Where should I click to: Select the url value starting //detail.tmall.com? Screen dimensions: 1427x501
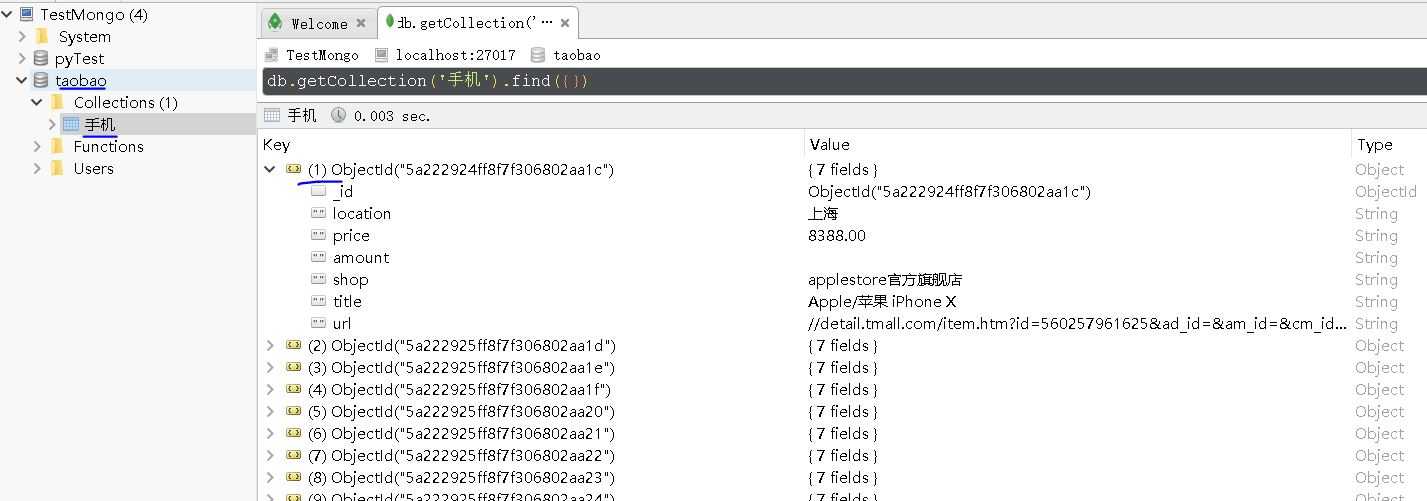click(1078, 323)
